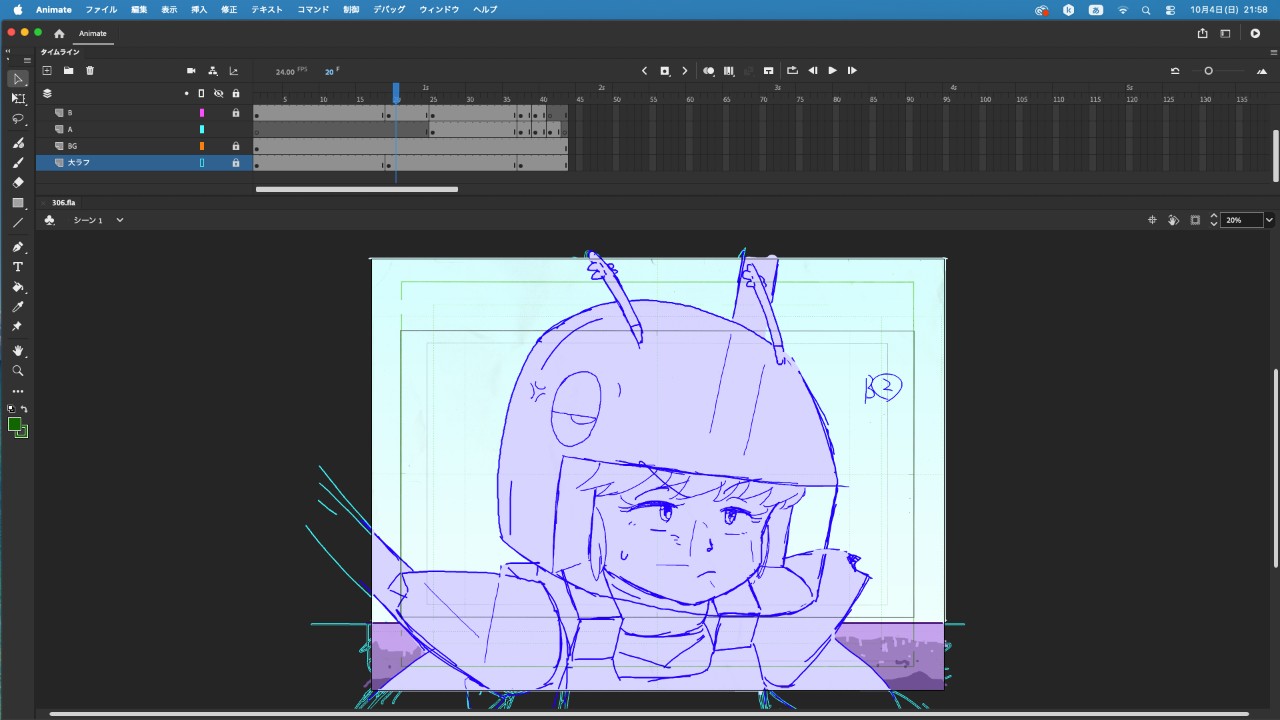The image size is (1280, 720).
Task: Expand more tools with the three dots
Action: coord(18,392)
